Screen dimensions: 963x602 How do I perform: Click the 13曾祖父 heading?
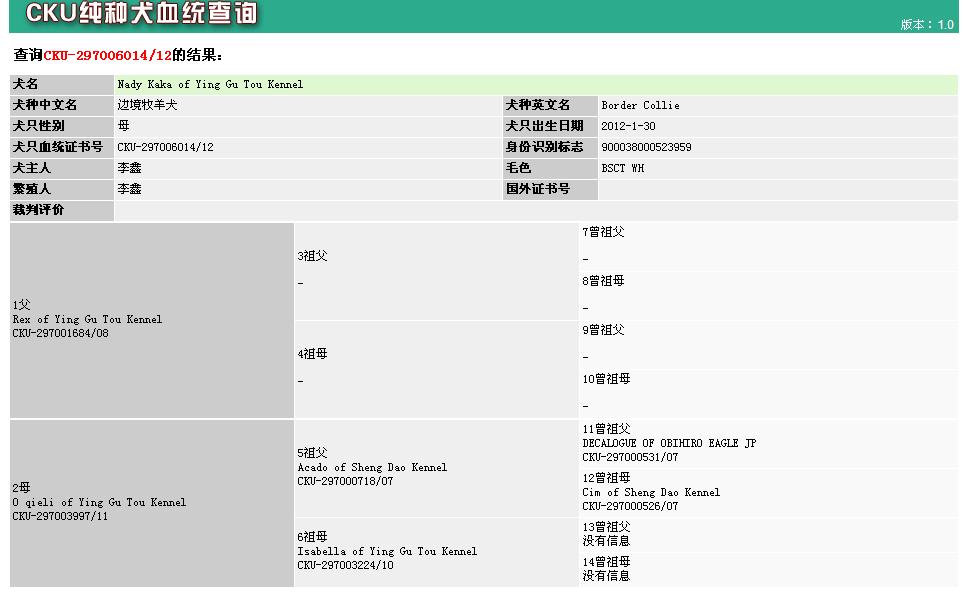(606, 528)
